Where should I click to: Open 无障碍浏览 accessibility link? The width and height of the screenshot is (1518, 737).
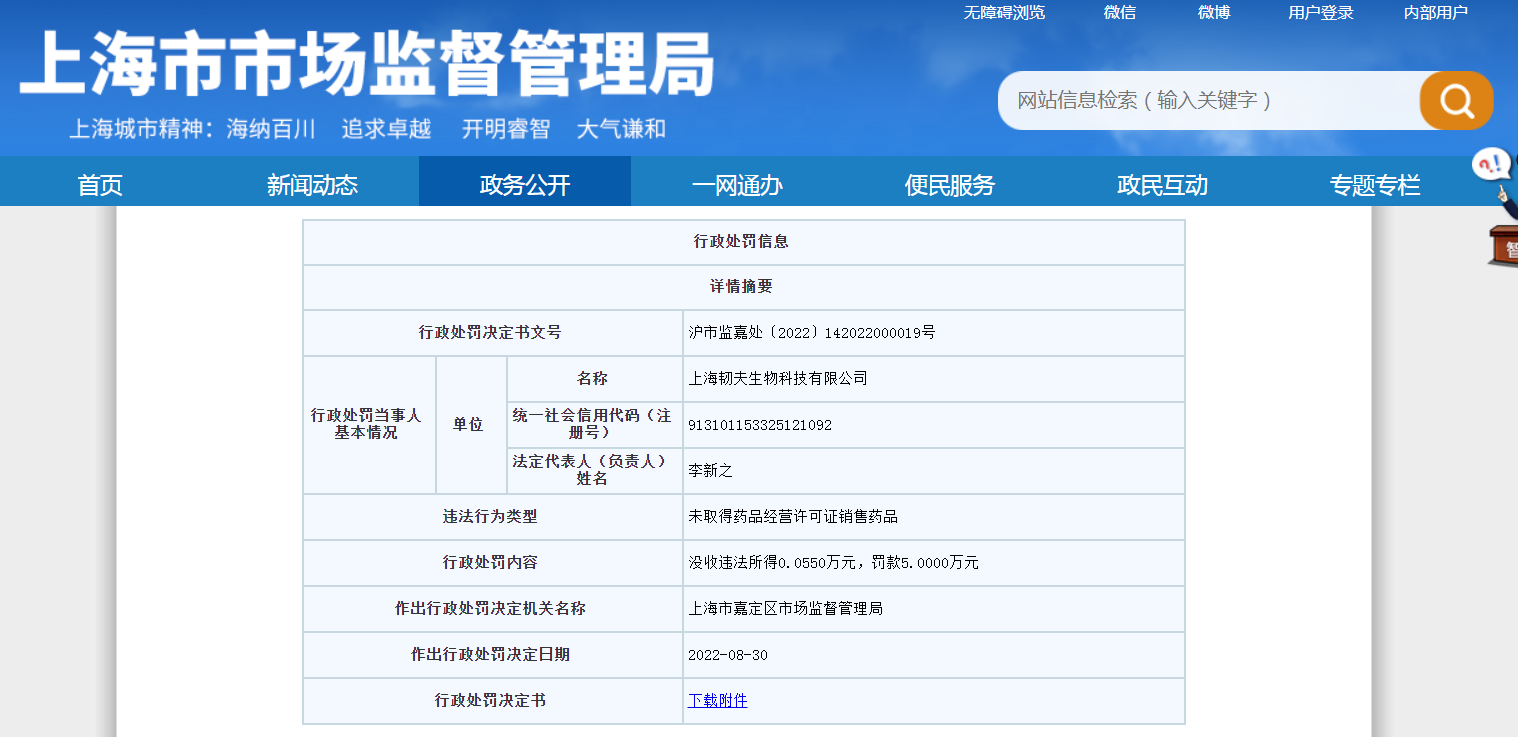coord(1004,12)
